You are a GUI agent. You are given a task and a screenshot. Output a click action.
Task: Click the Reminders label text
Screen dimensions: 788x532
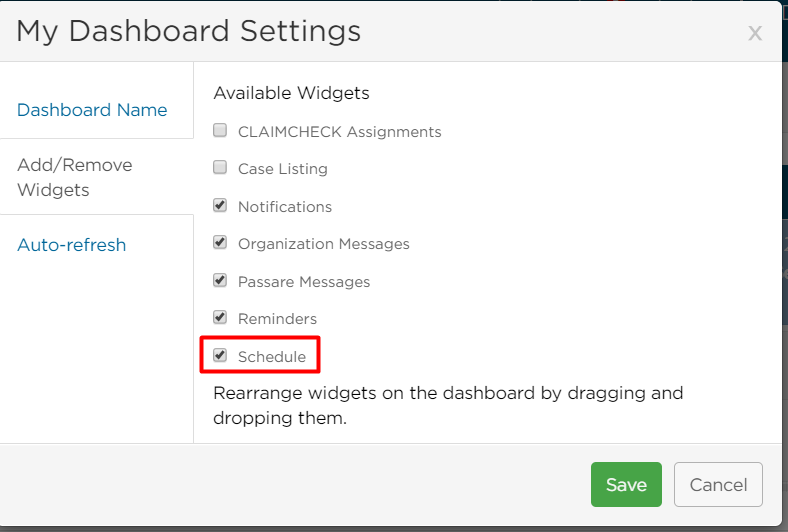(277, 319)
